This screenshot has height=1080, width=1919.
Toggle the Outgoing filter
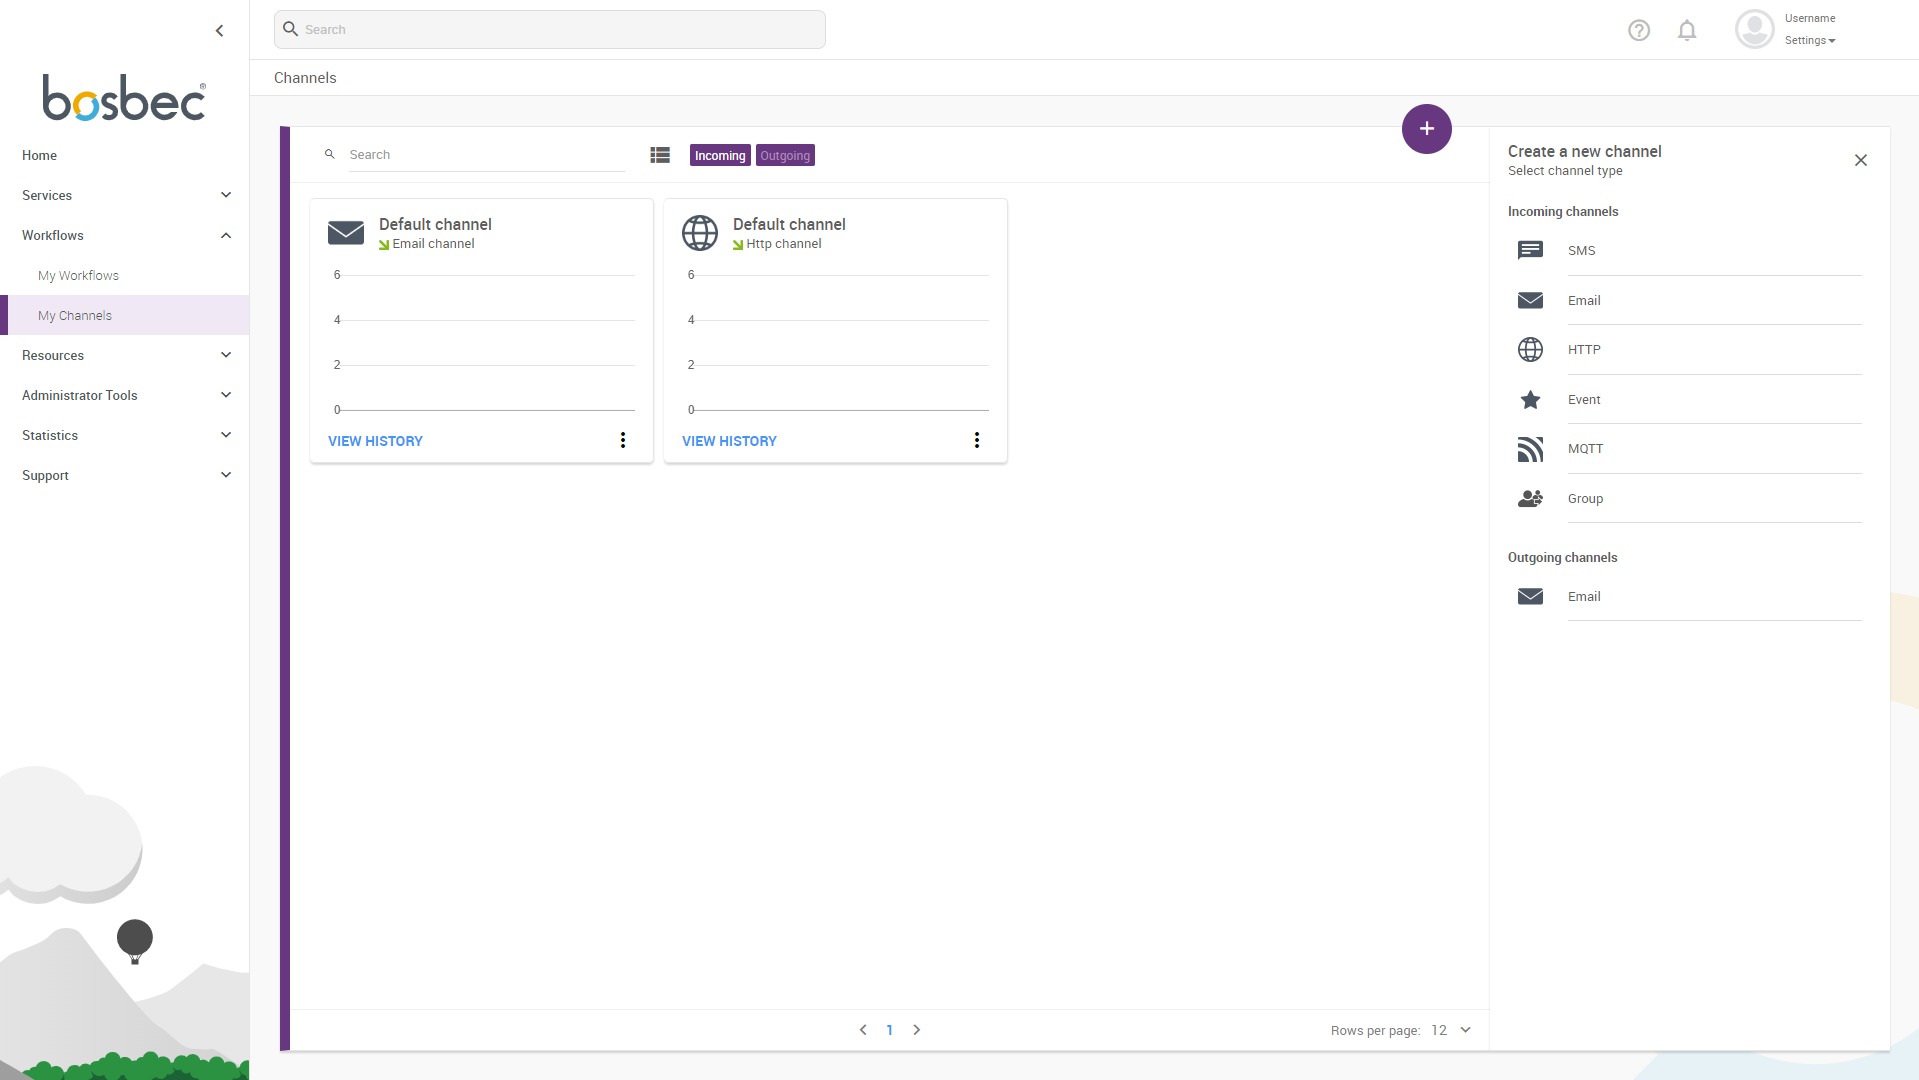[x=785, y=155]
